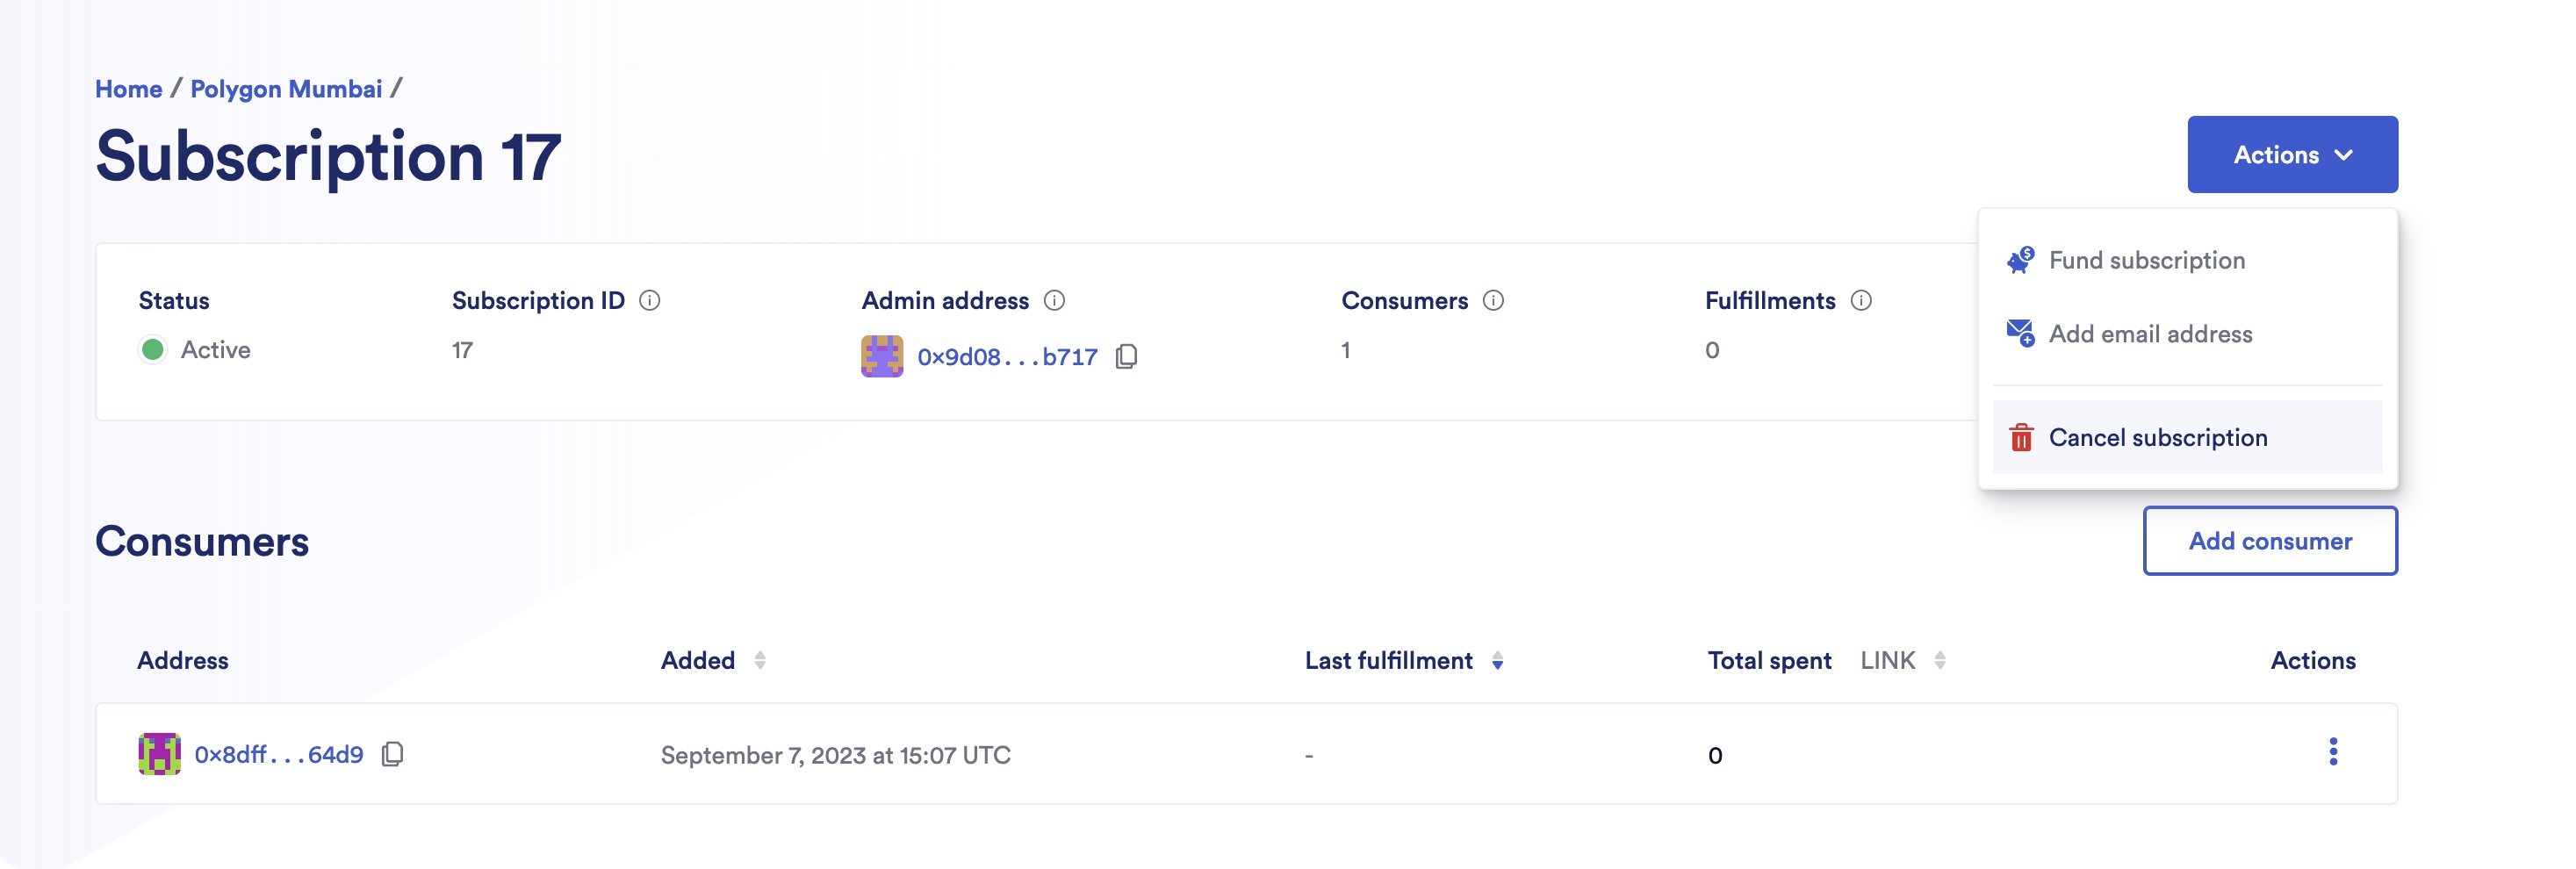Open the info tooltip beside Subscription ID

[x=650, y=299]
